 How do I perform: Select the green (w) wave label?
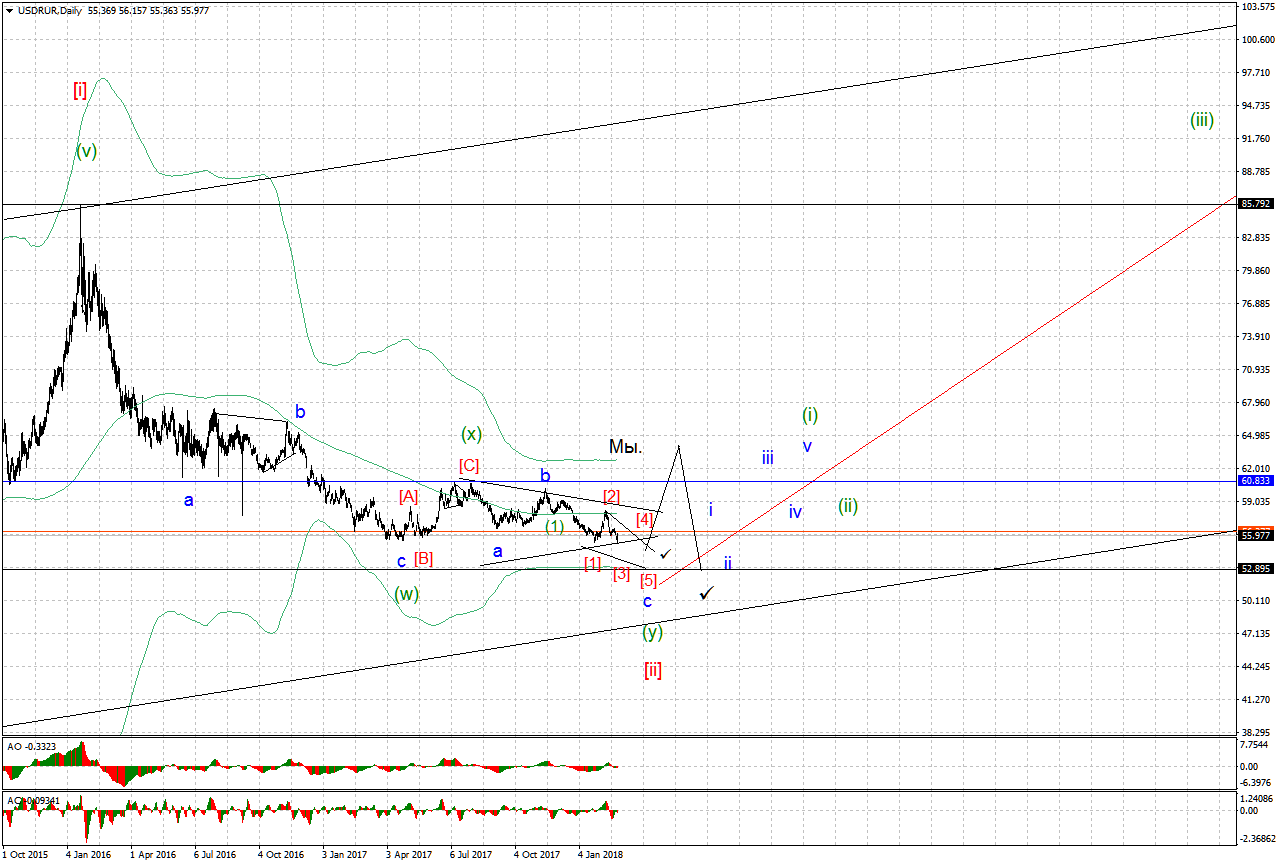tap(406, 593)
